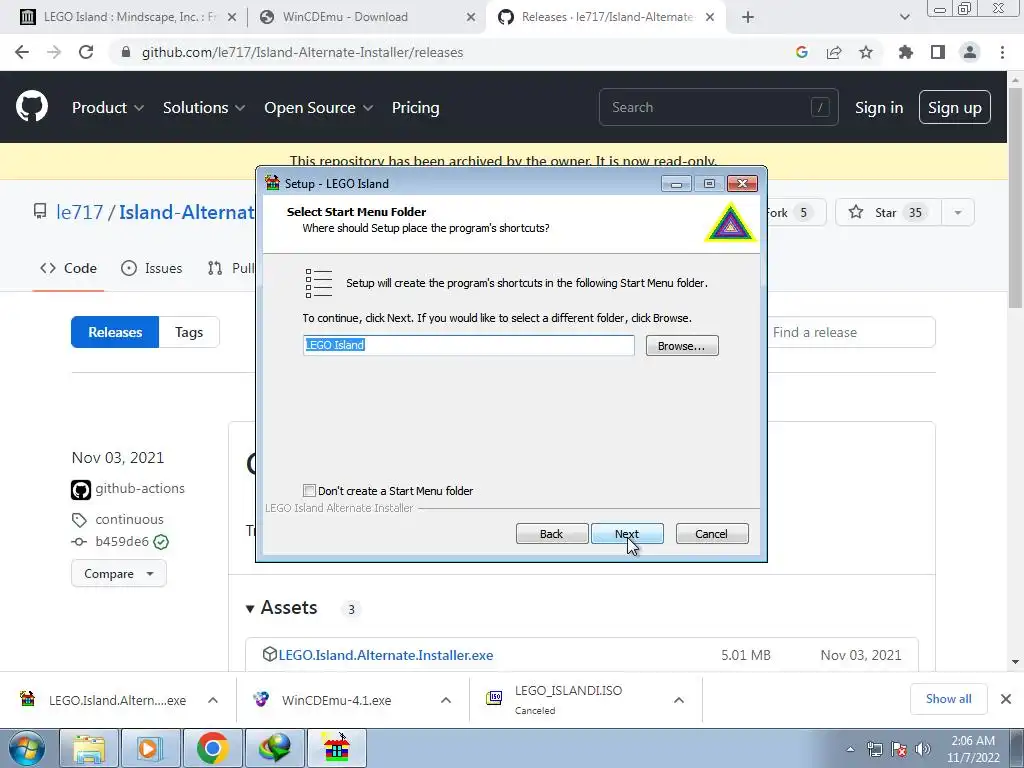Click the Chrome taskbar icon
The image size is (1024, 768).
212,748
